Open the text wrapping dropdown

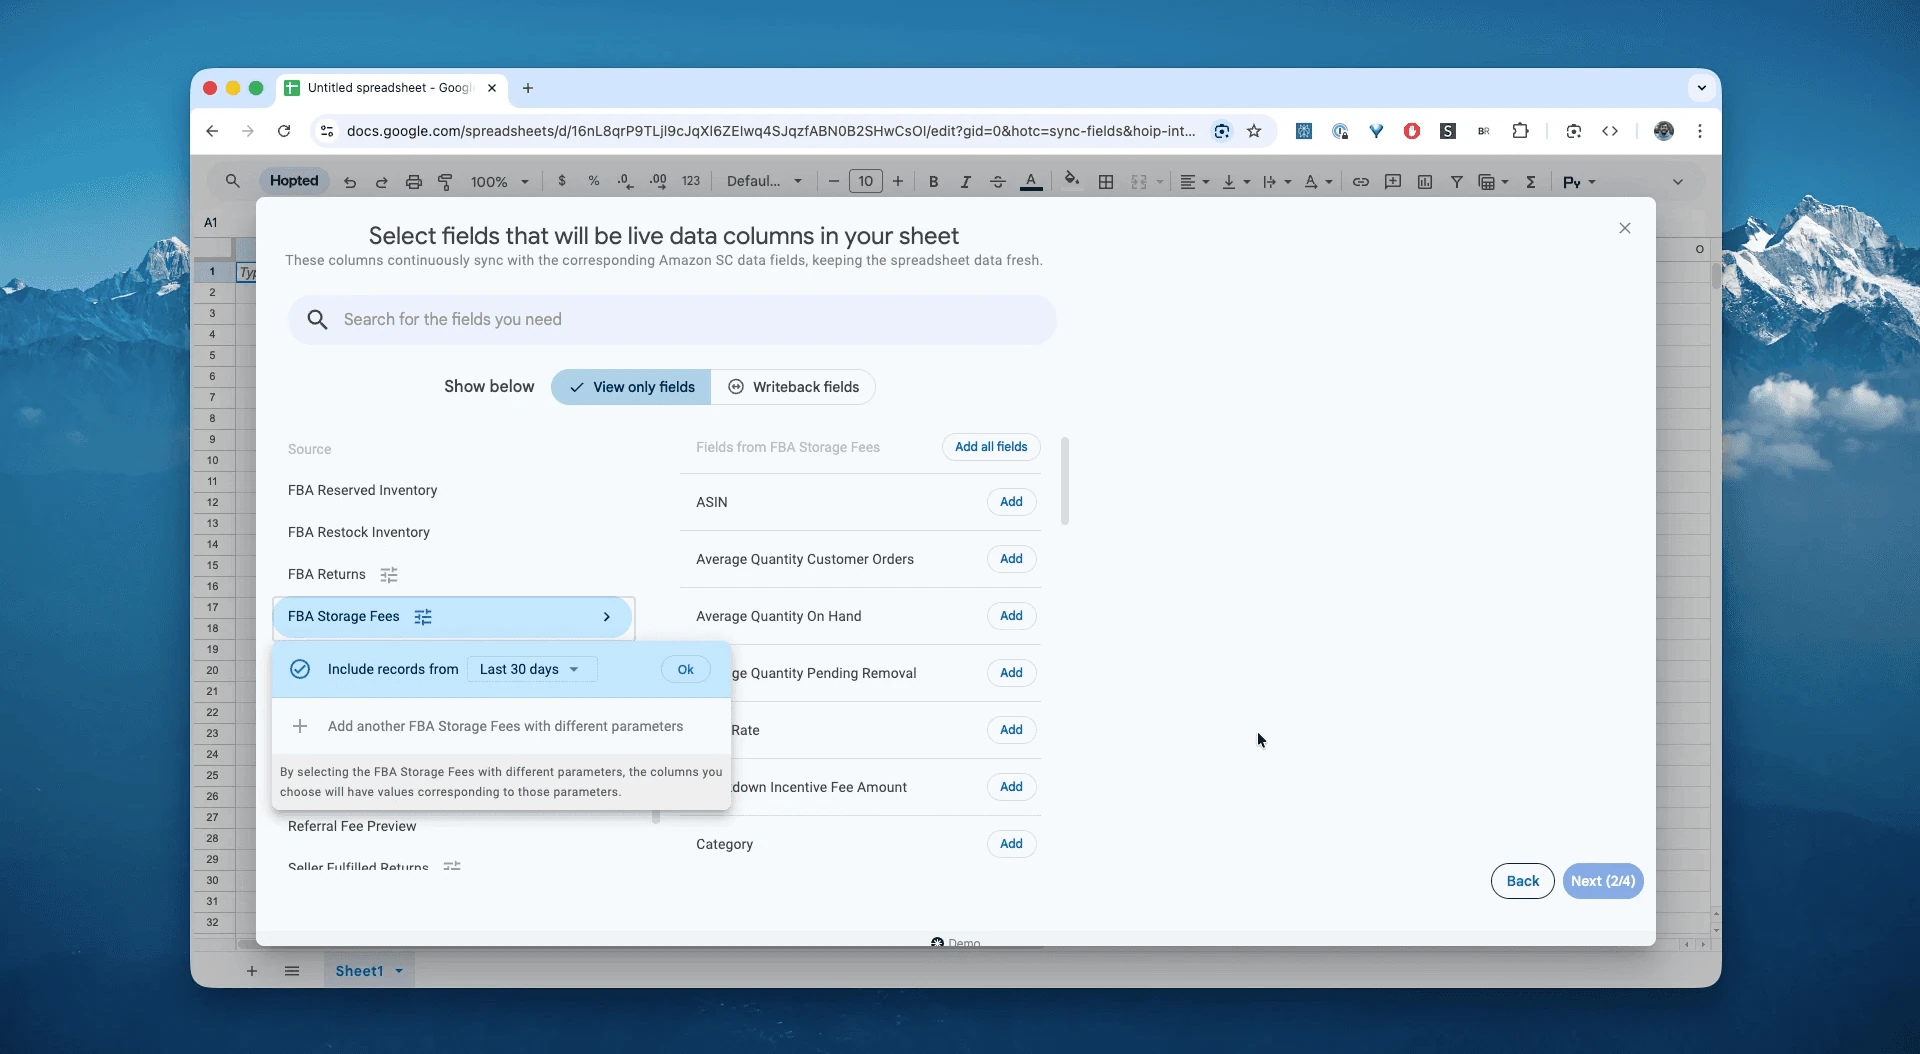[x=1277, y=181]
